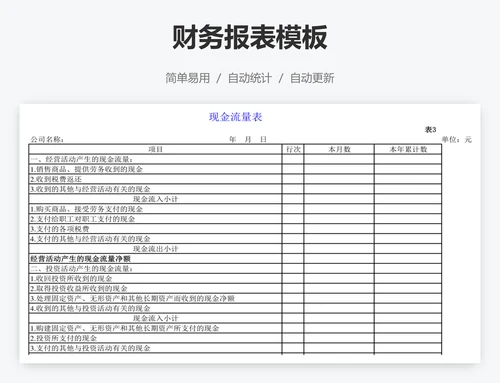Viewport: 500px width, 383px height.
Task: Select the 本年累计数 column header
Action: 408,149
